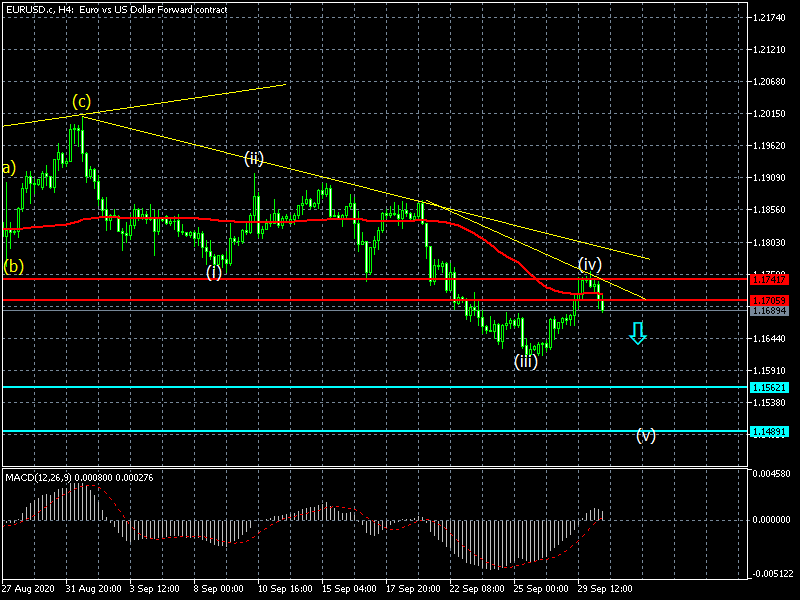
Task: Click the 8 Sep 00:00 time label
Action: coord(219,589)
